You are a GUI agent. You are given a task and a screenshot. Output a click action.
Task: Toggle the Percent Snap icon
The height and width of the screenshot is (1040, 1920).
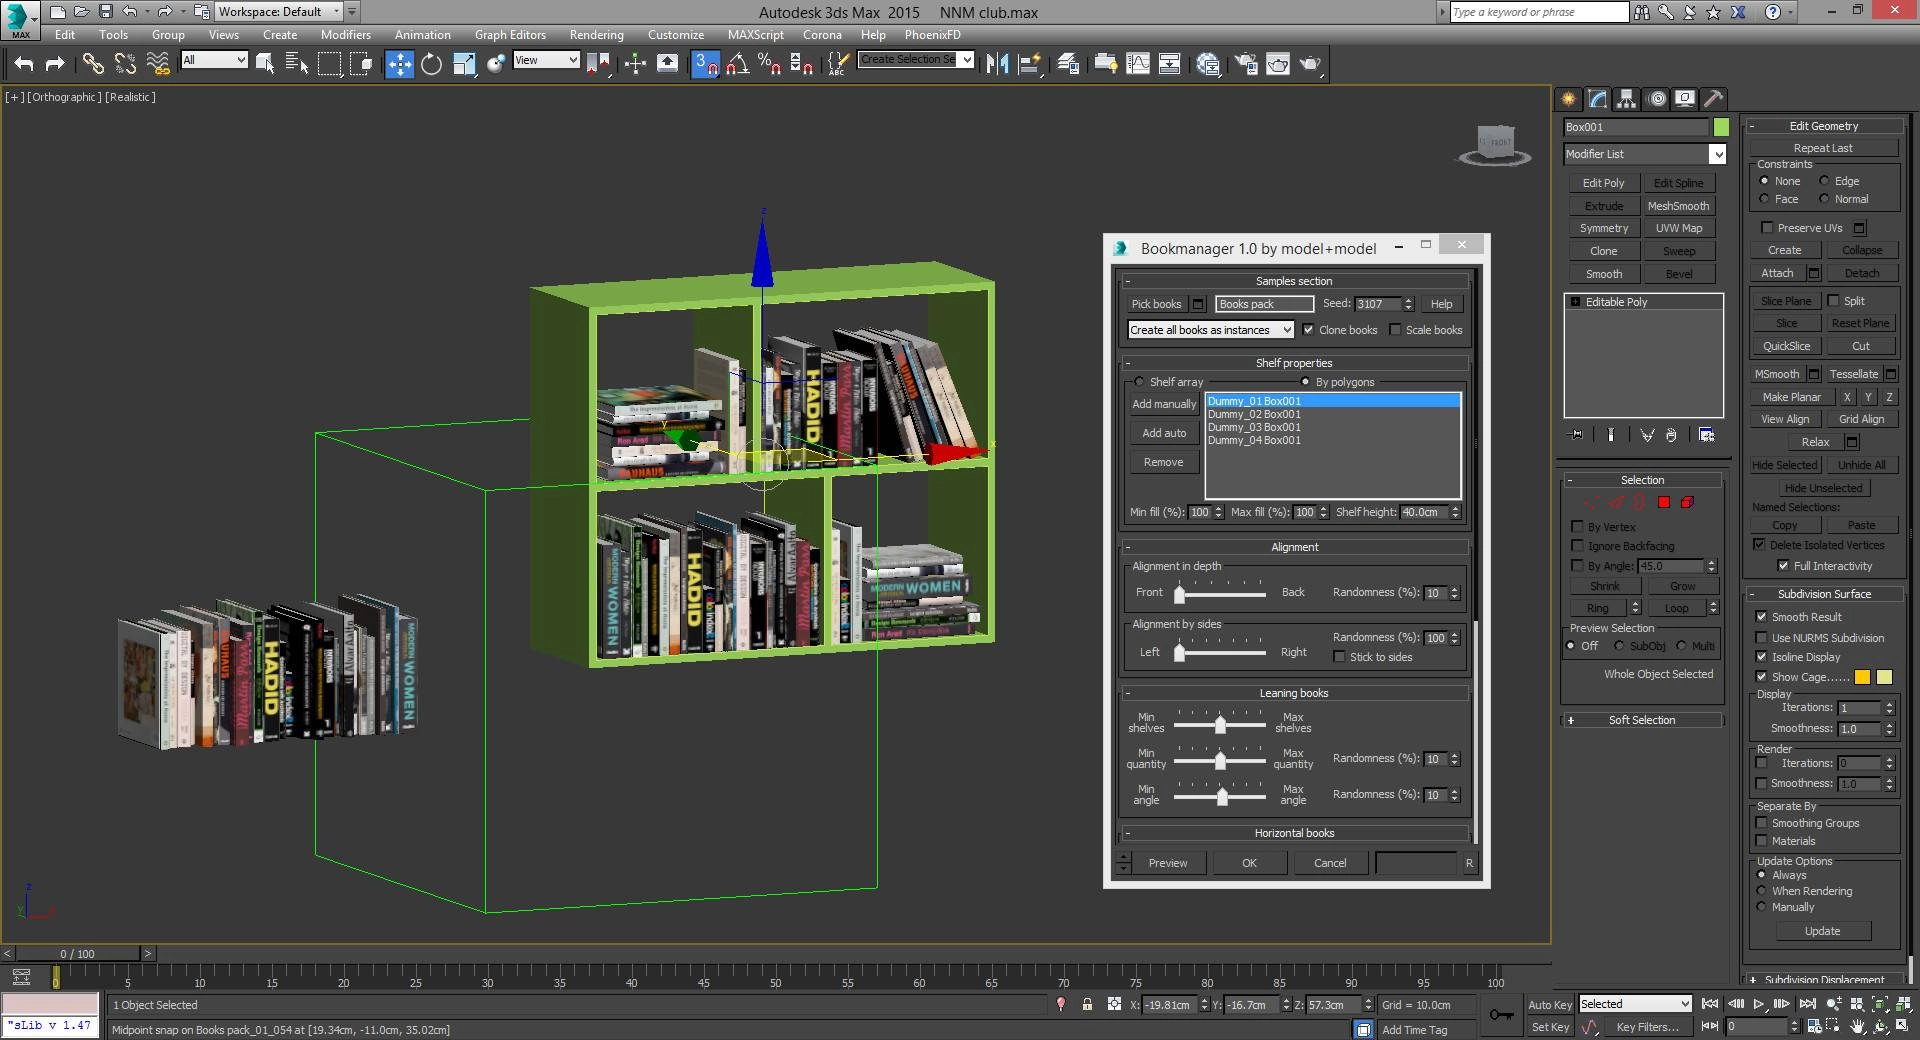[x=769, y=64]
